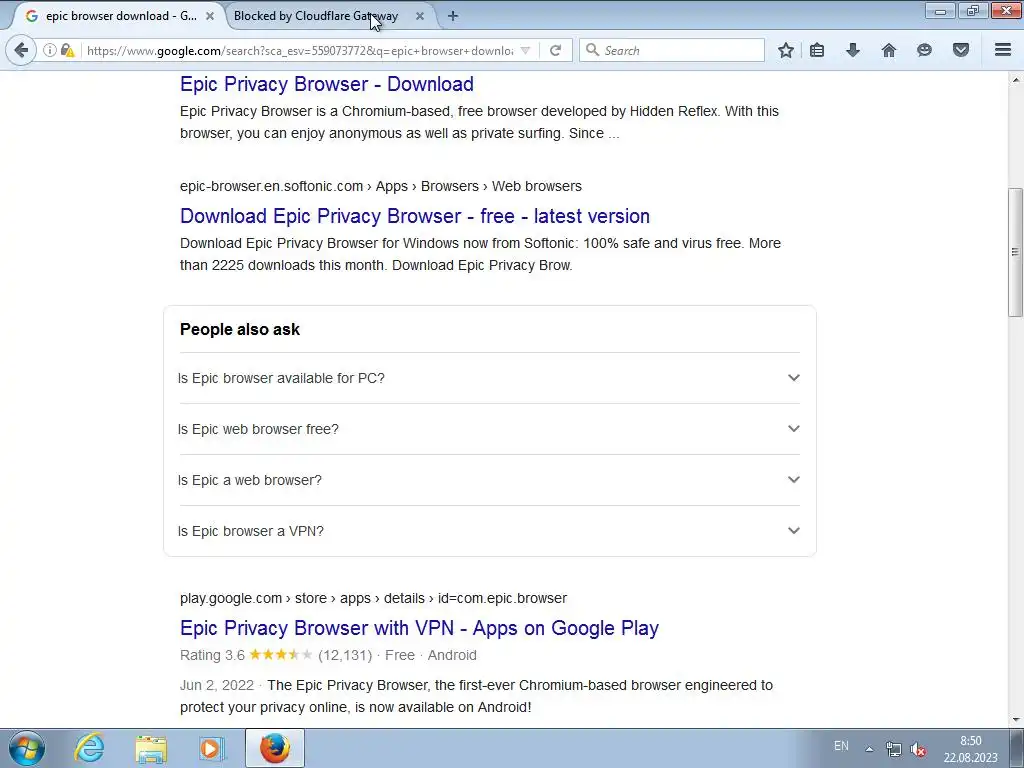The height and width of the screenshot is (768, 1024).
Task: Open Windows Explorer folder from taskbar
Action: [x=151, y=748]
